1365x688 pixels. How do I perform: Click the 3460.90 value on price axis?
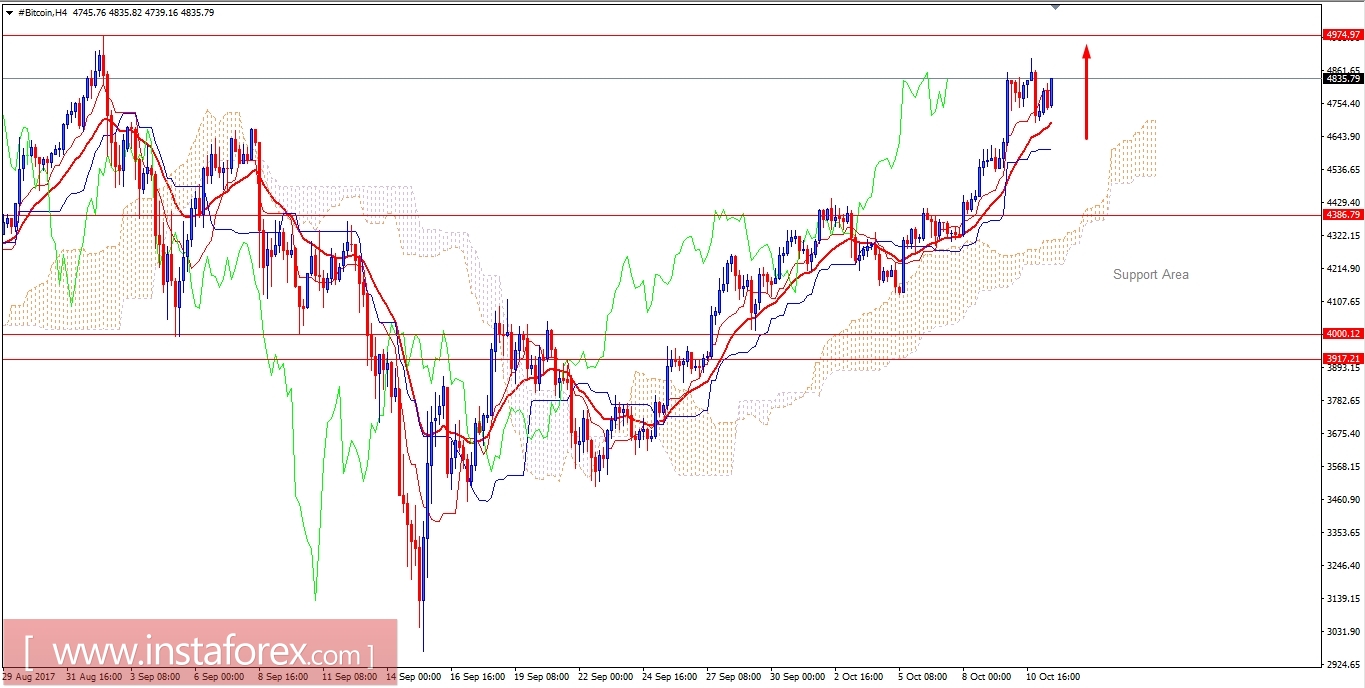coord(1342,500)
